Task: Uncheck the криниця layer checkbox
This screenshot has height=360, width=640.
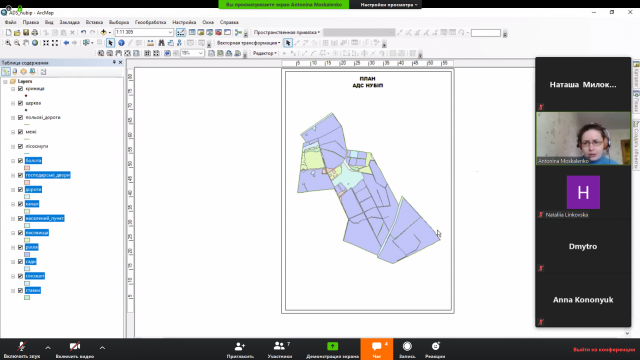Action: [x=20, y=89]
